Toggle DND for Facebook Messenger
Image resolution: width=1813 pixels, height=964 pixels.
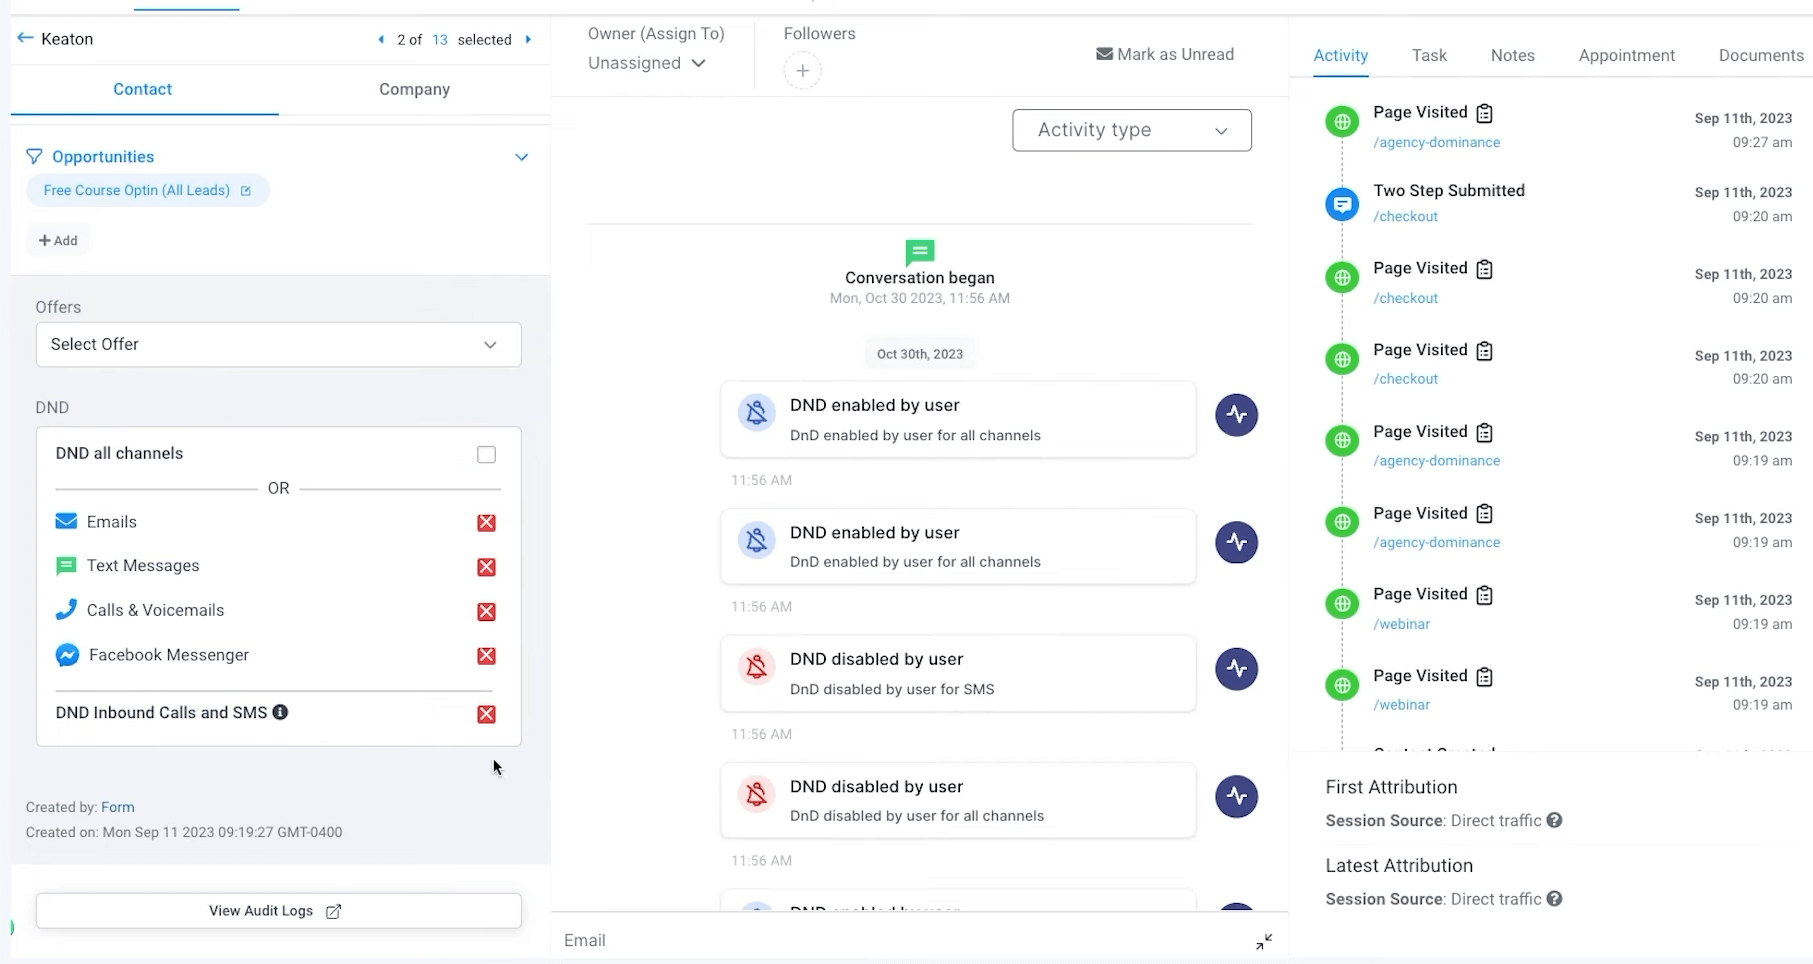pyautogui.click(x=486, y=656)
